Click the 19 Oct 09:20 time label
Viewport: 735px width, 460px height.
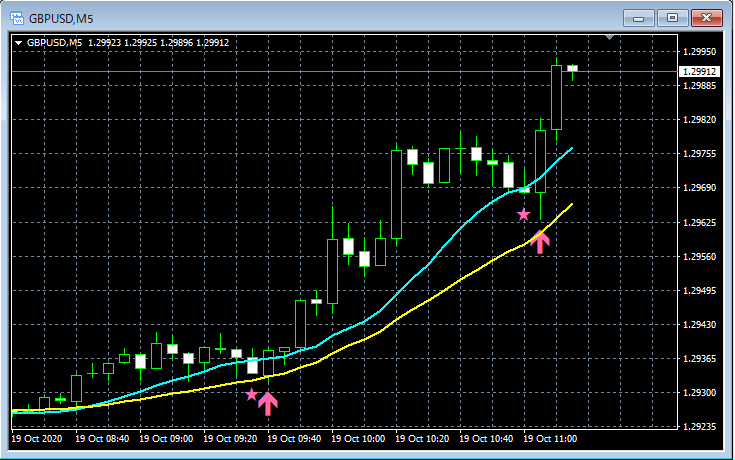pyautogui.click(x=230, y=439)
